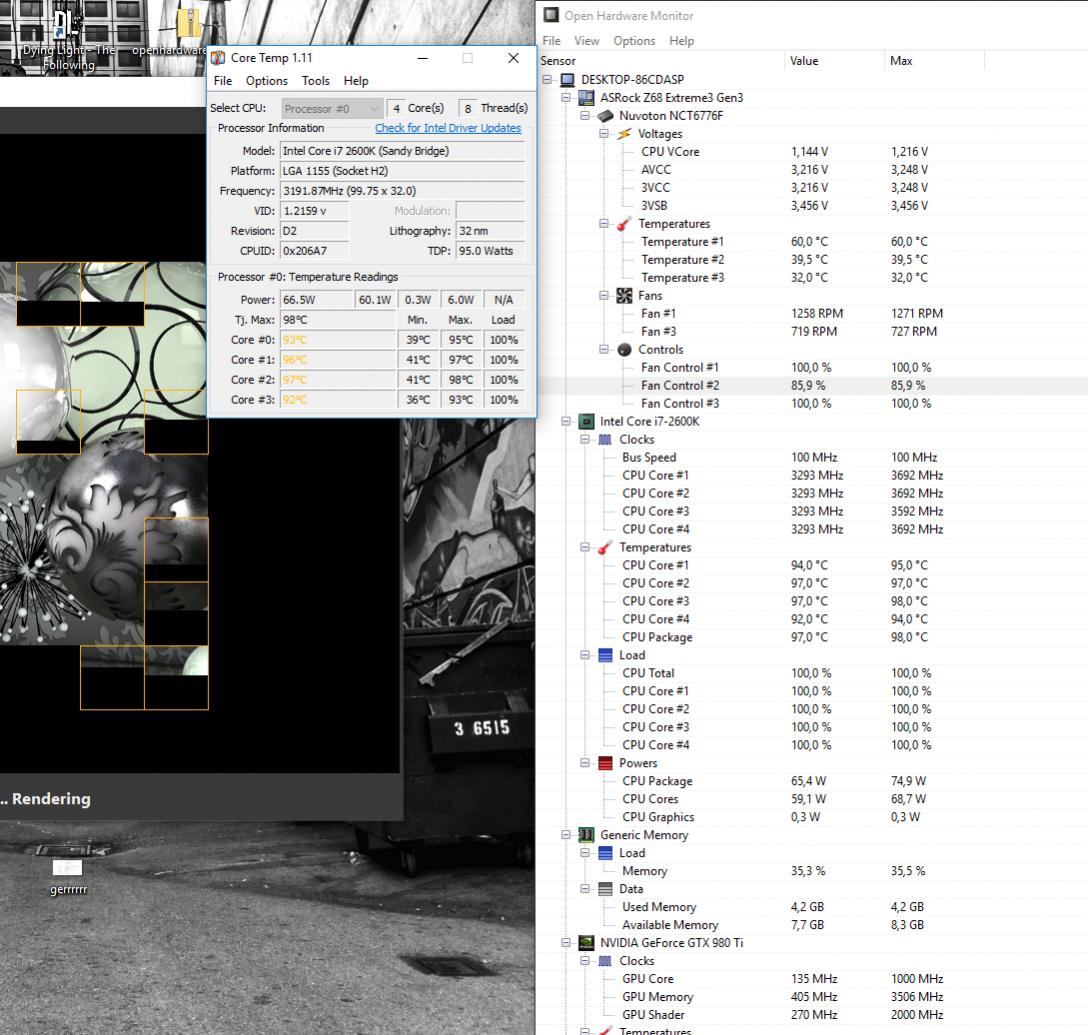Click the ASRock Z68 motherboard icon
The image size is (1088, 1035).
click(587, 98)
